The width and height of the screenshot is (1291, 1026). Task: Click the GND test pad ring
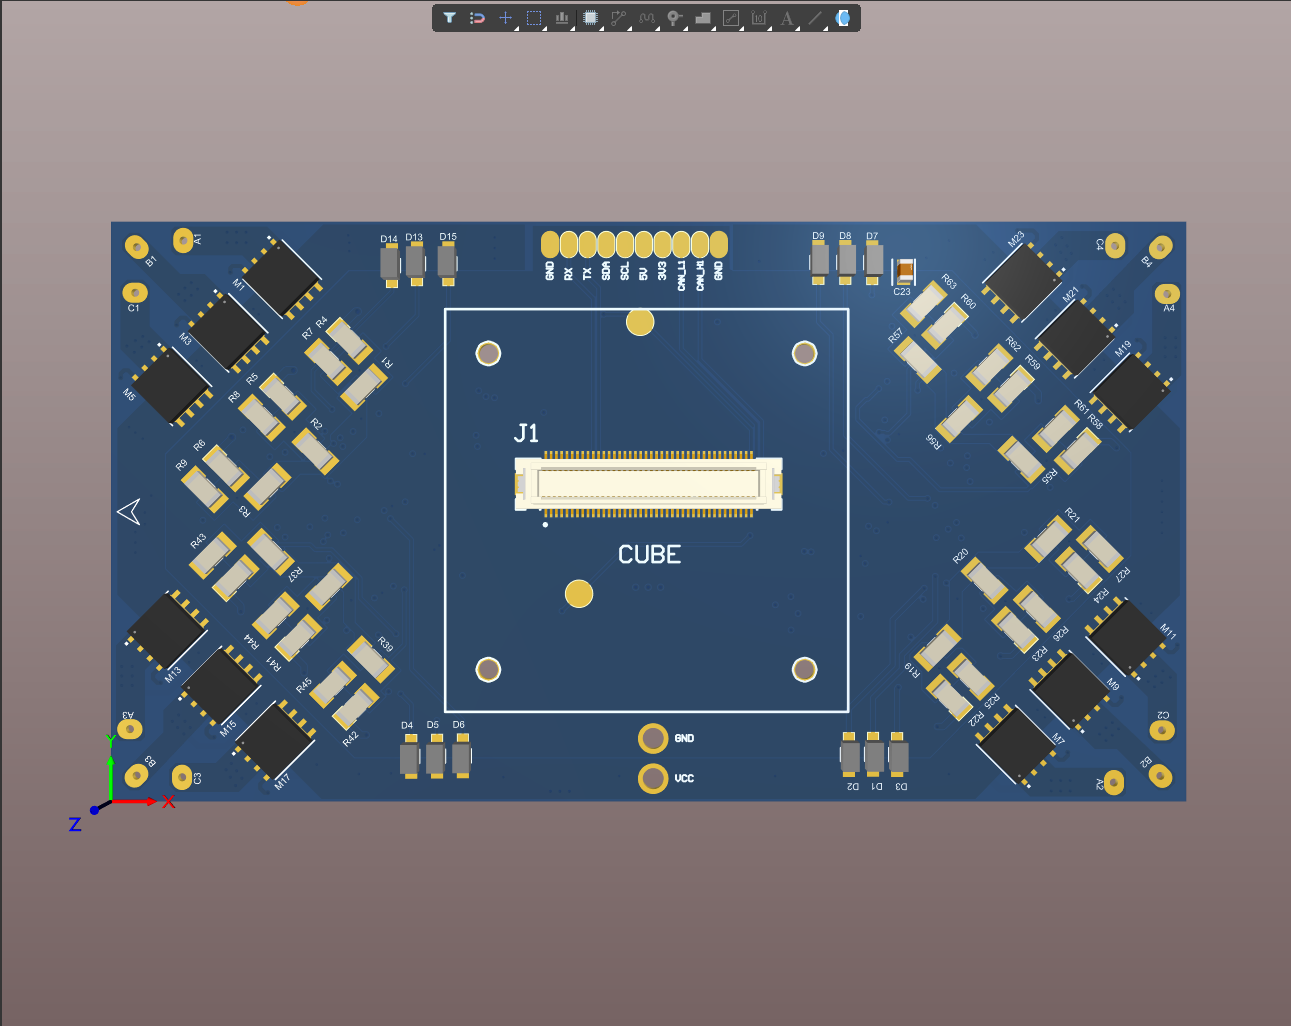[x=653, y=738]
